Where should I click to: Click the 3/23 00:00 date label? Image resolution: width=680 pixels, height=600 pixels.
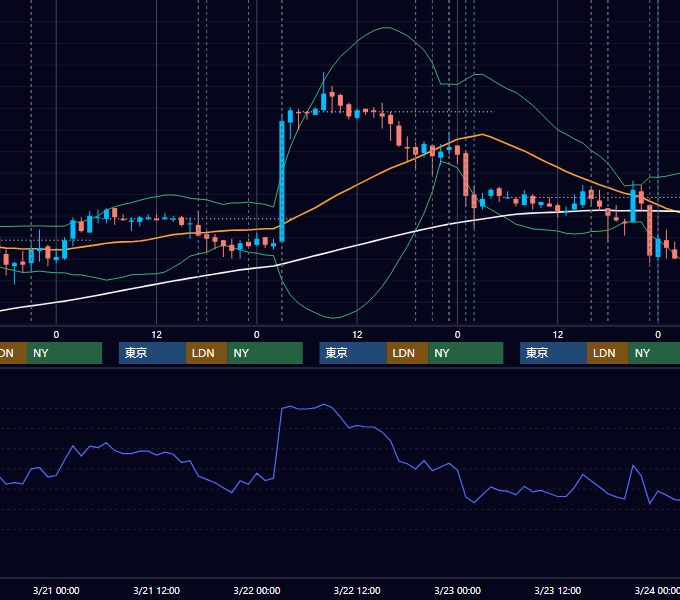pyautogui.click(x=458, y=590)
